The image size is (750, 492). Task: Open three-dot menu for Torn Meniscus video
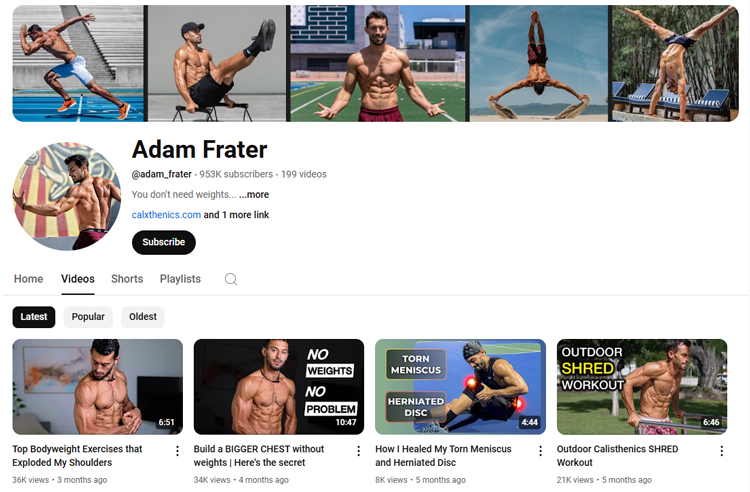540,451
